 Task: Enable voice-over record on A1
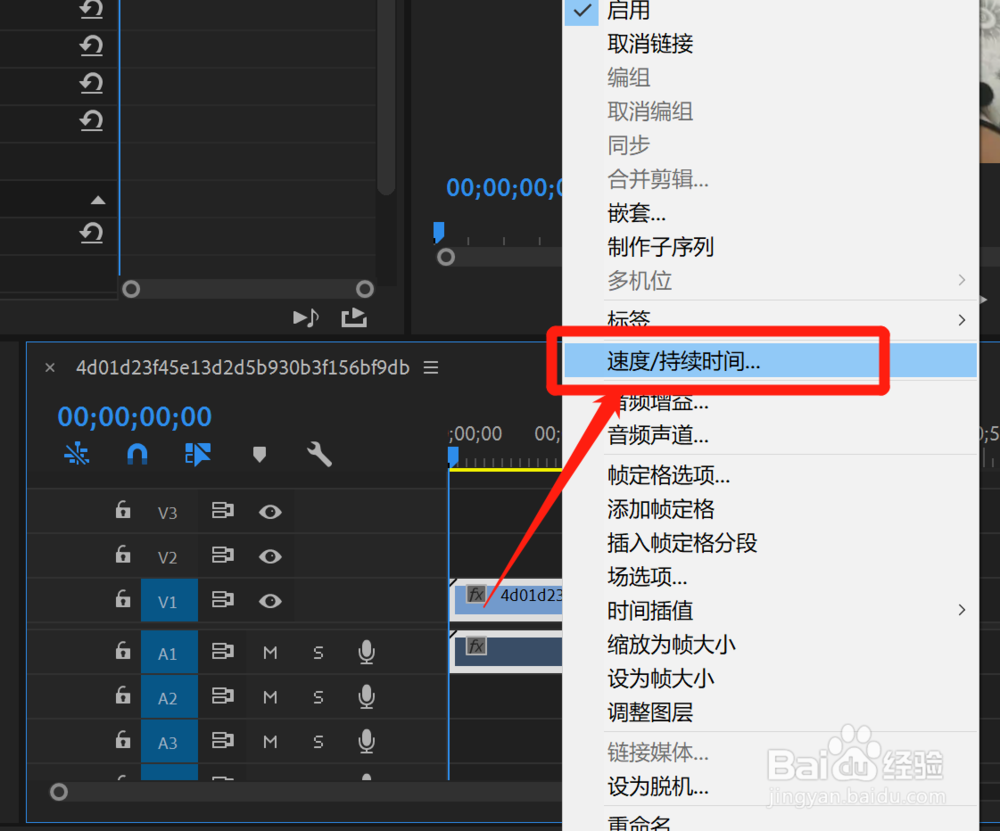(366, 652)
